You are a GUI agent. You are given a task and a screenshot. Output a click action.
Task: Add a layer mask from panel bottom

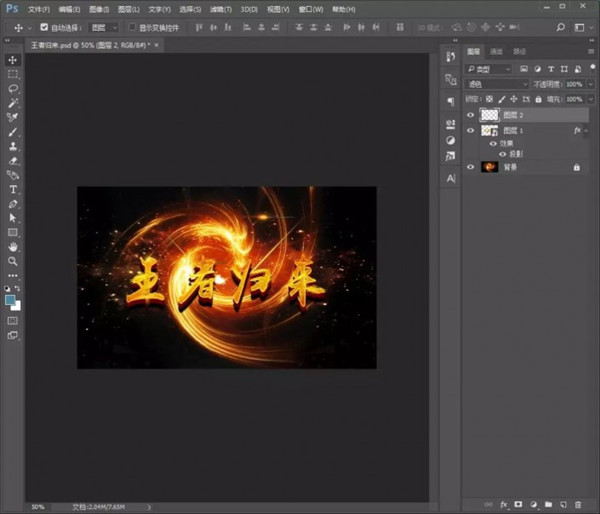tap(519, 504)
